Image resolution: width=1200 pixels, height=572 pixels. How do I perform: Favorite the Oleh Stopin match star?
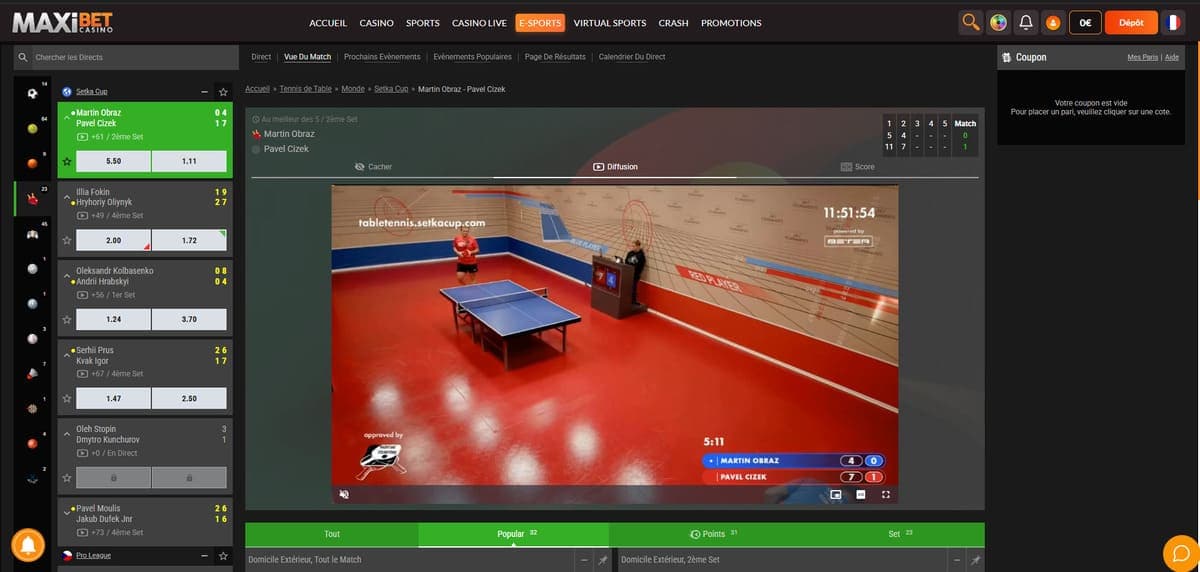pyautogui.click(x=66, y=477)
